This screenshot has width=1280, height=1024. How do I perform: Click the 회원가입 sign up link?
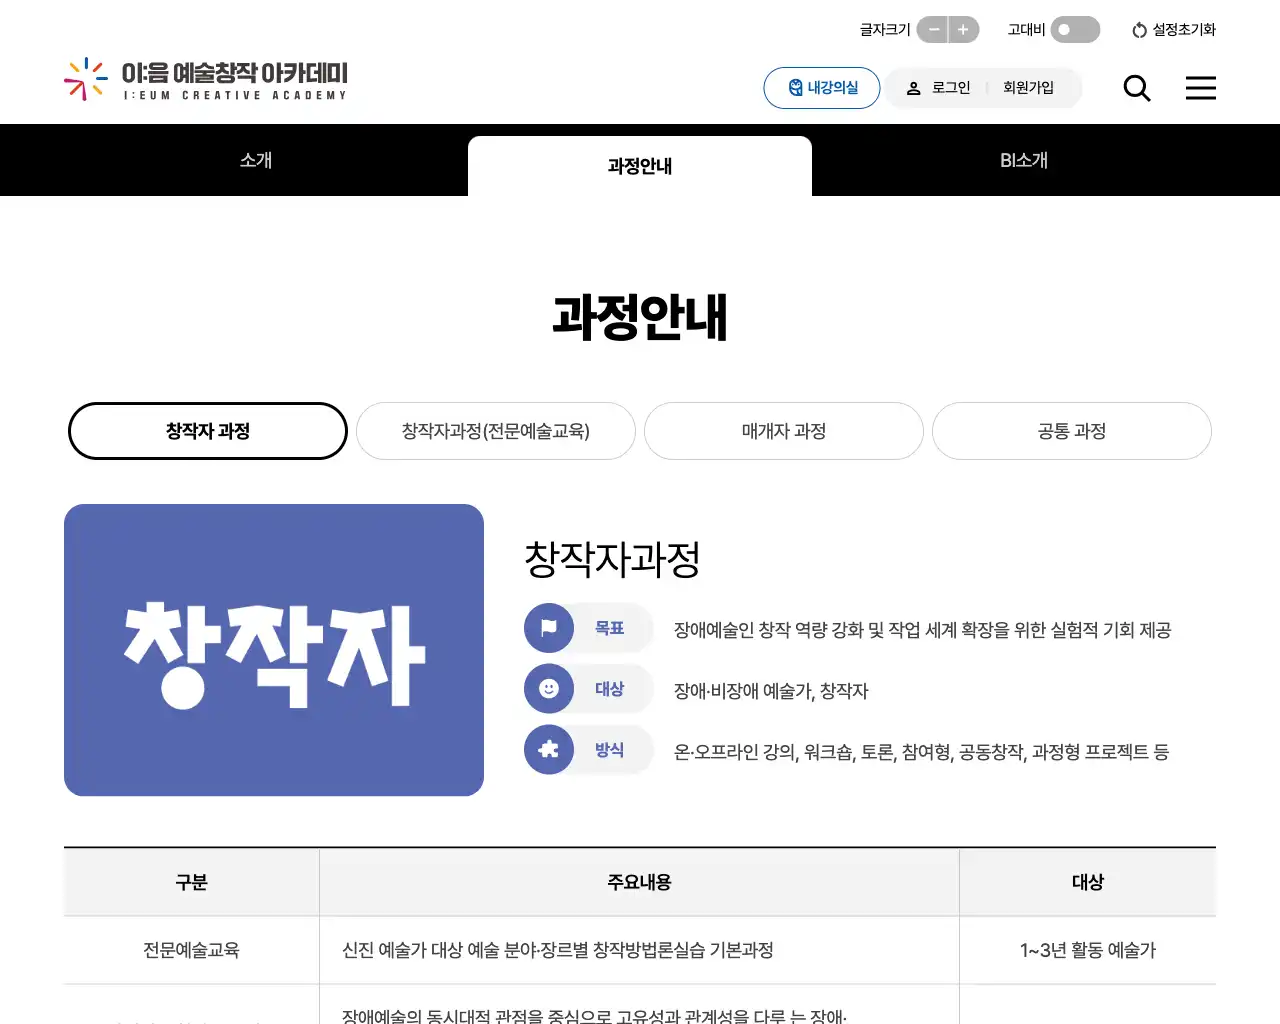point(1028,88)
